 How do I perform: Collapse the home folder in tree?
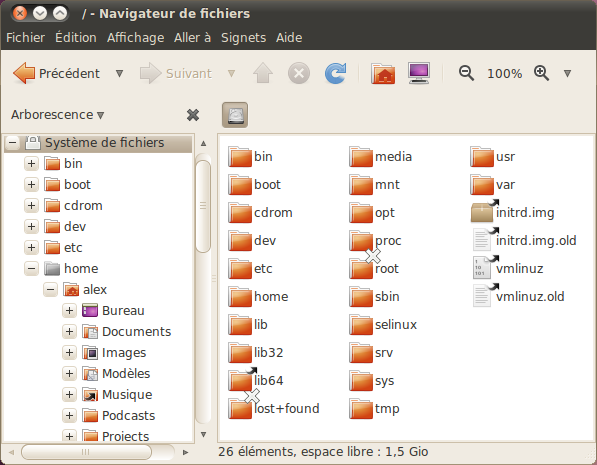(31, 268)
